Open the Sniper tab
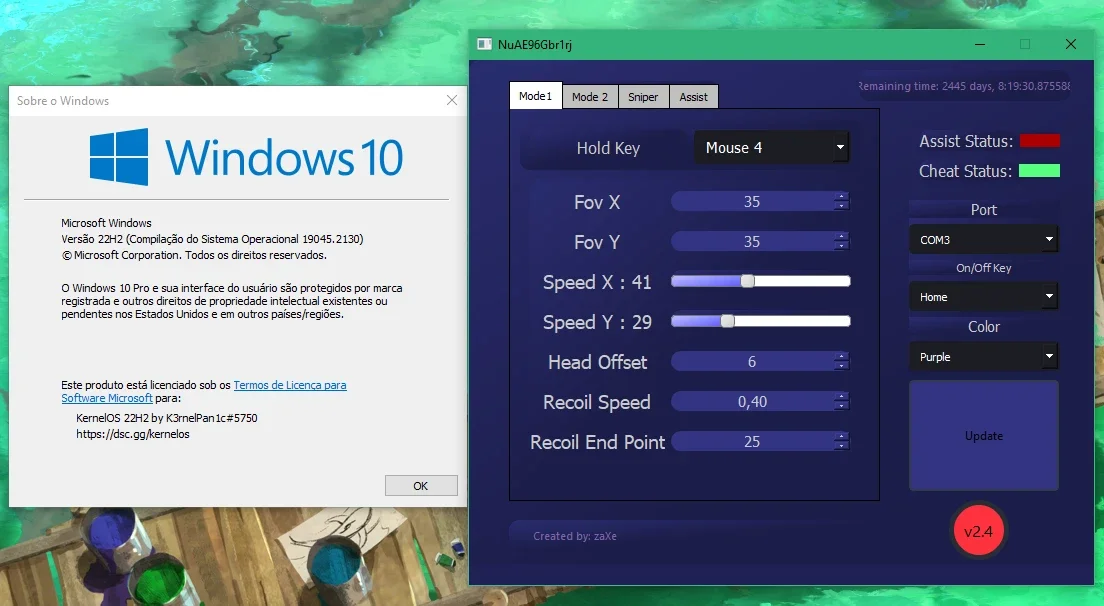The image size is (1104, 606). [643, 97]
